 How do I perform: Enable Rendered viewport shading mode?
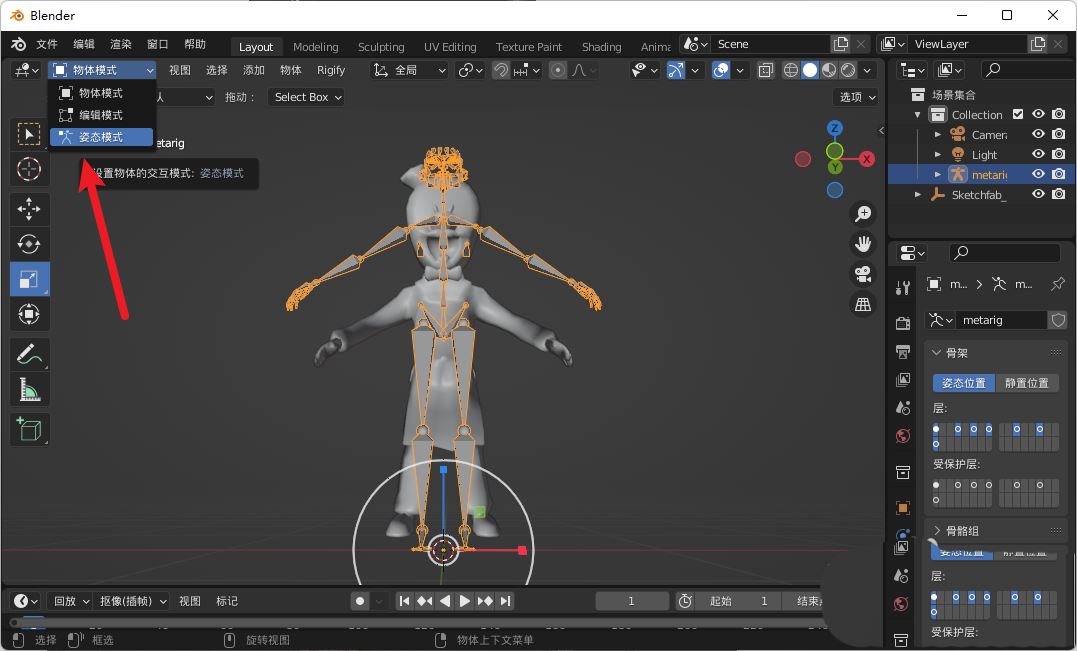[x=846, y=70]
